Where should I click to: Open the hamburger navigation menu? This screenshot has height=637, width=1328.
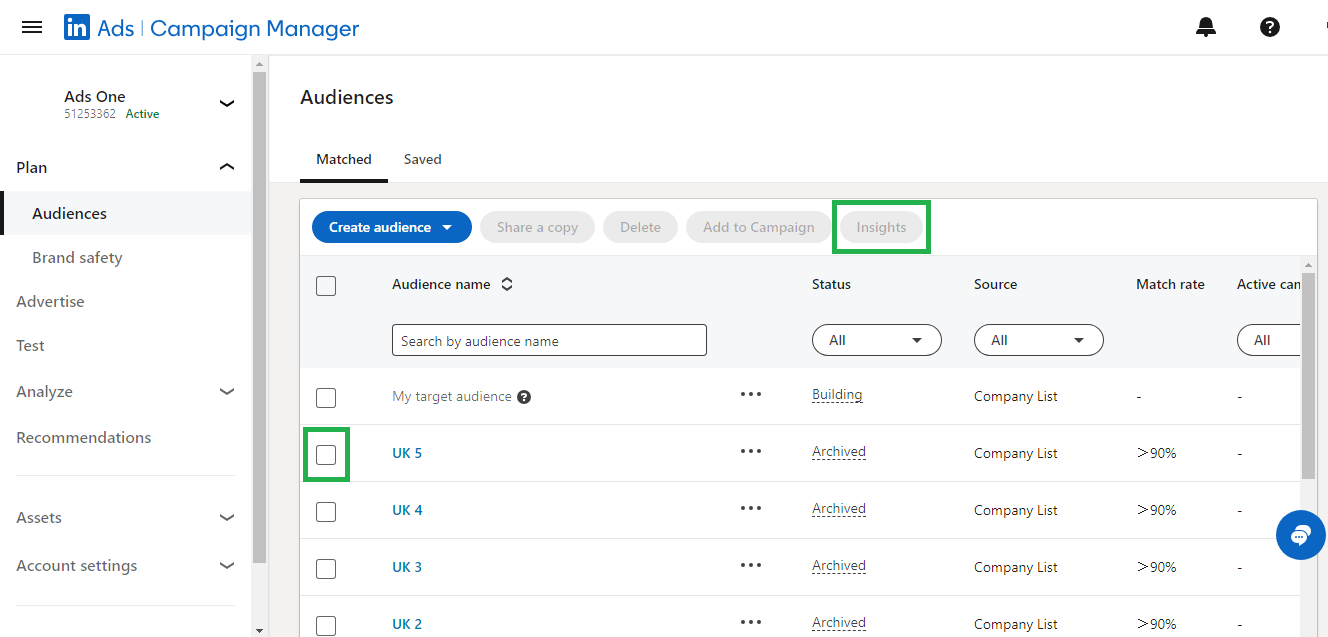[32, 28]
